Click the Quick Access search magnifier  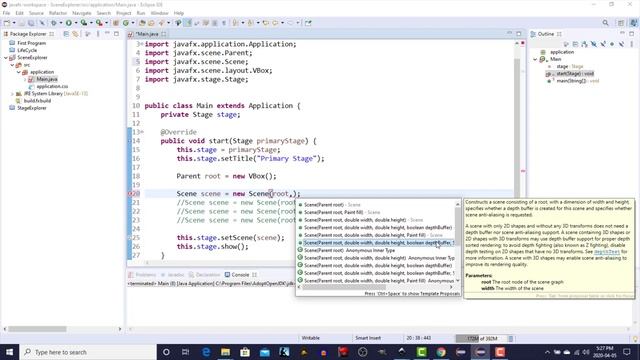click(605, 23)
